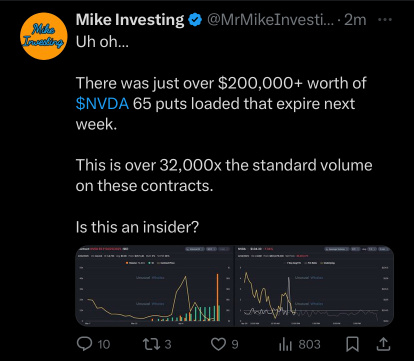Screen dimensions: 414x361
Task: Click the @MrMikeInvesti handle
Action: 270,20
